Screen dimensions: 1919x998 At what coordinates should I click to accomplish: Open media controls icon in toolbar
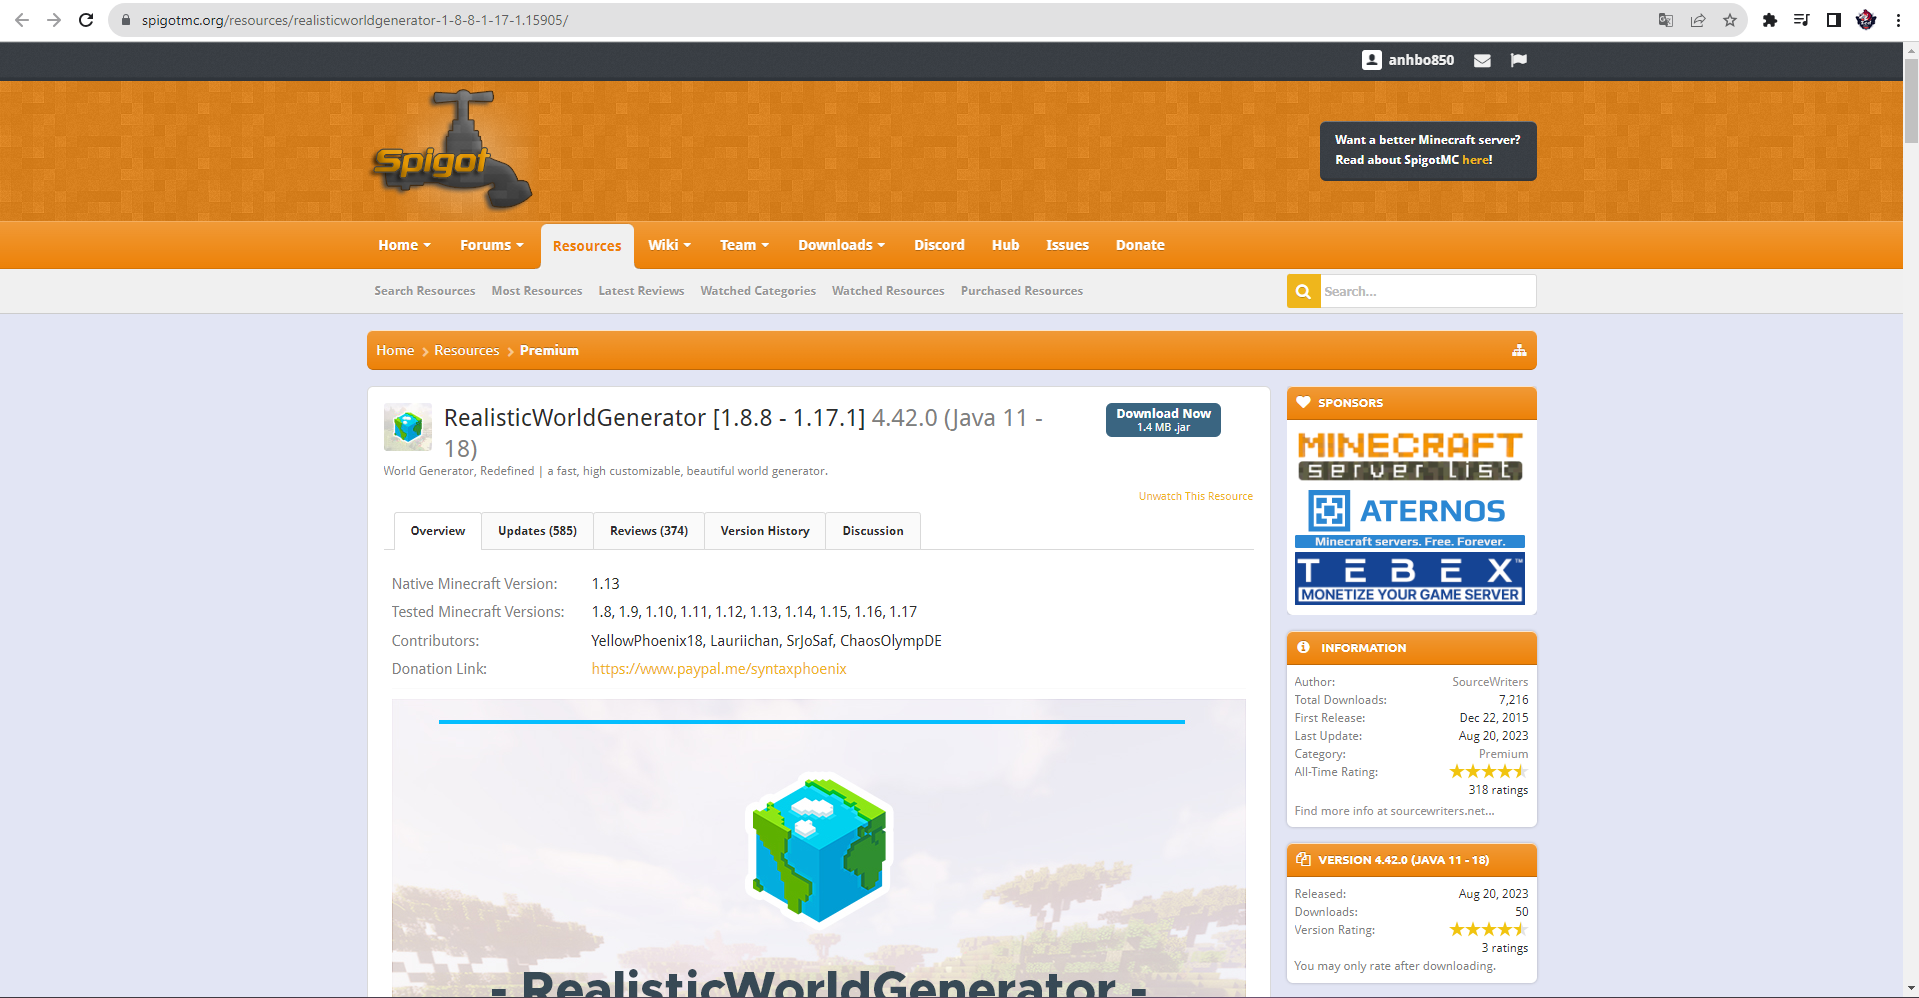pyautogui.click(x=1802, y=20)
